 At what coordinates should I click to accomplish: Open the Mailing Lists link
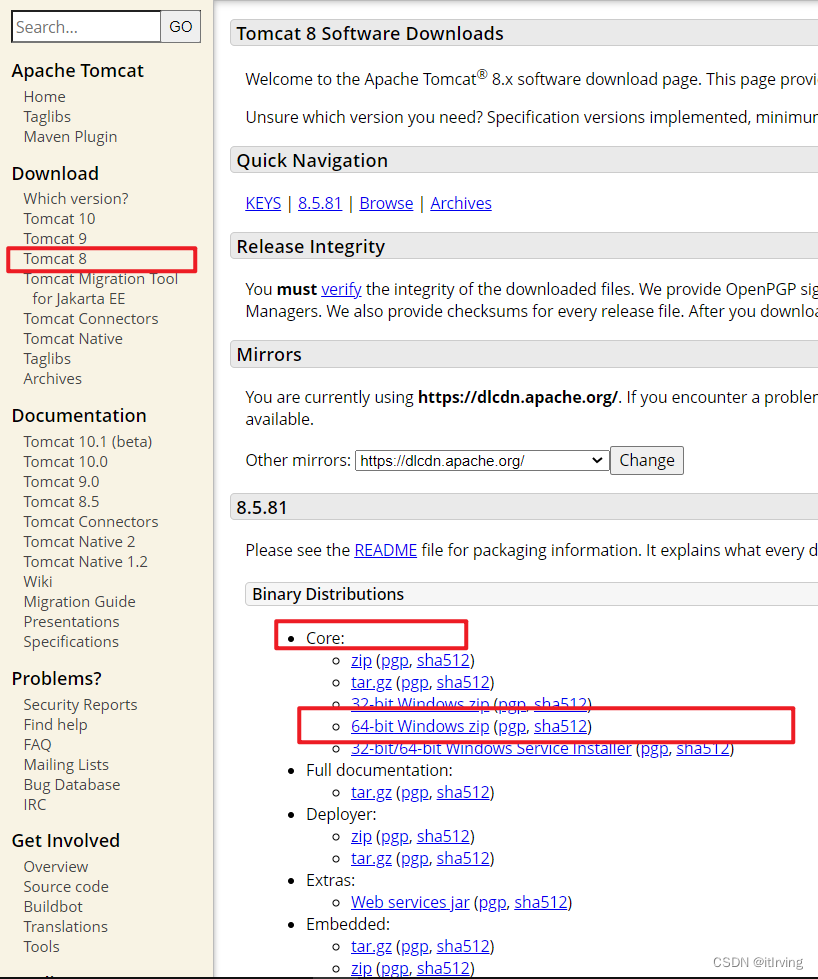click(66, 764)
